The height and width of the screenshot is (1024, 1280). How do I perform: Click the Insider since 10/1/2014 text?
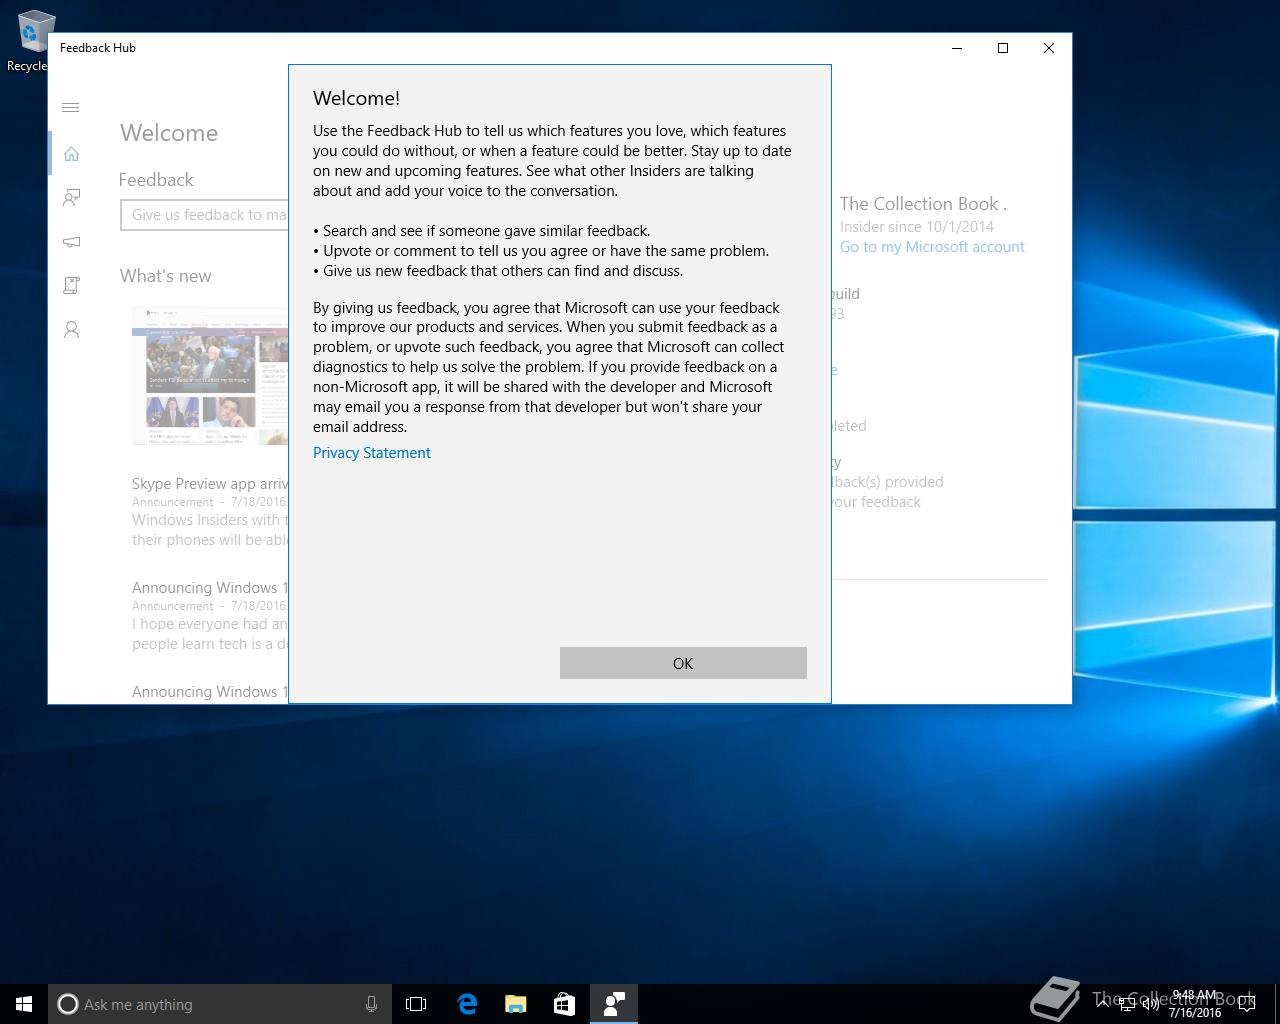[917, 227]
